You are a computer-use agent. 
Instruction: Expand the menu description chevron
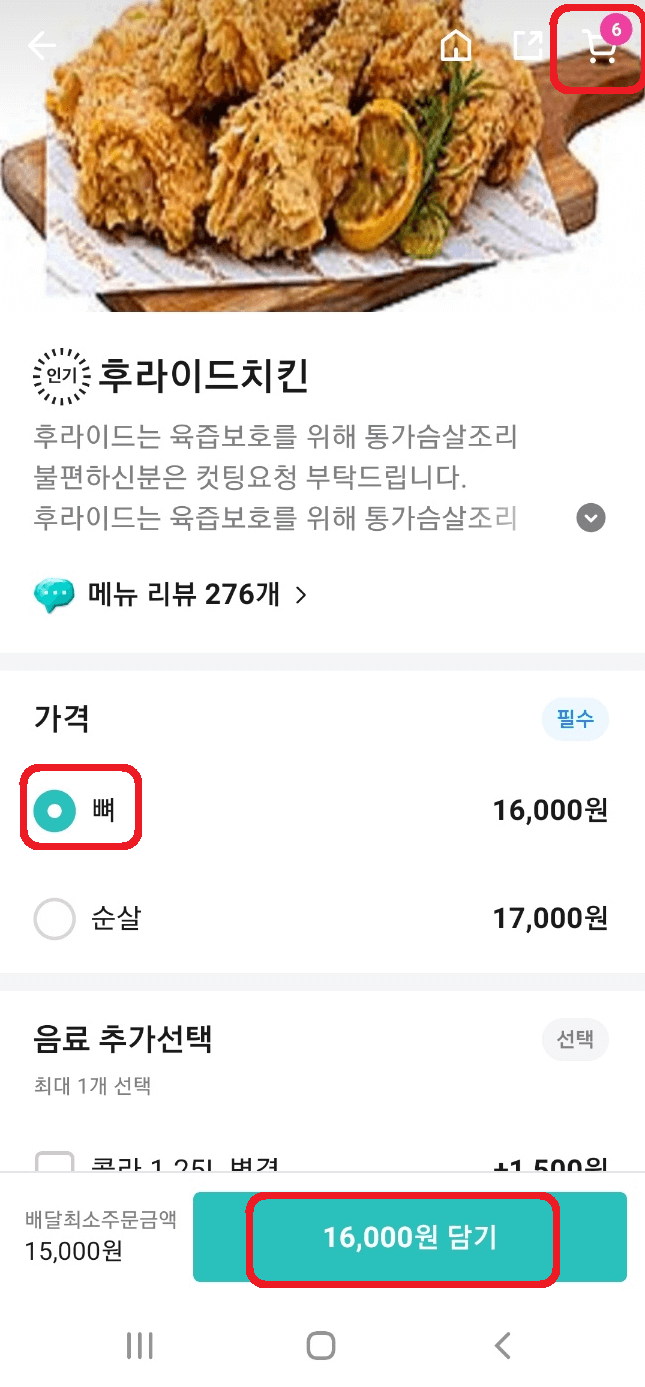[x=590, y=517]
